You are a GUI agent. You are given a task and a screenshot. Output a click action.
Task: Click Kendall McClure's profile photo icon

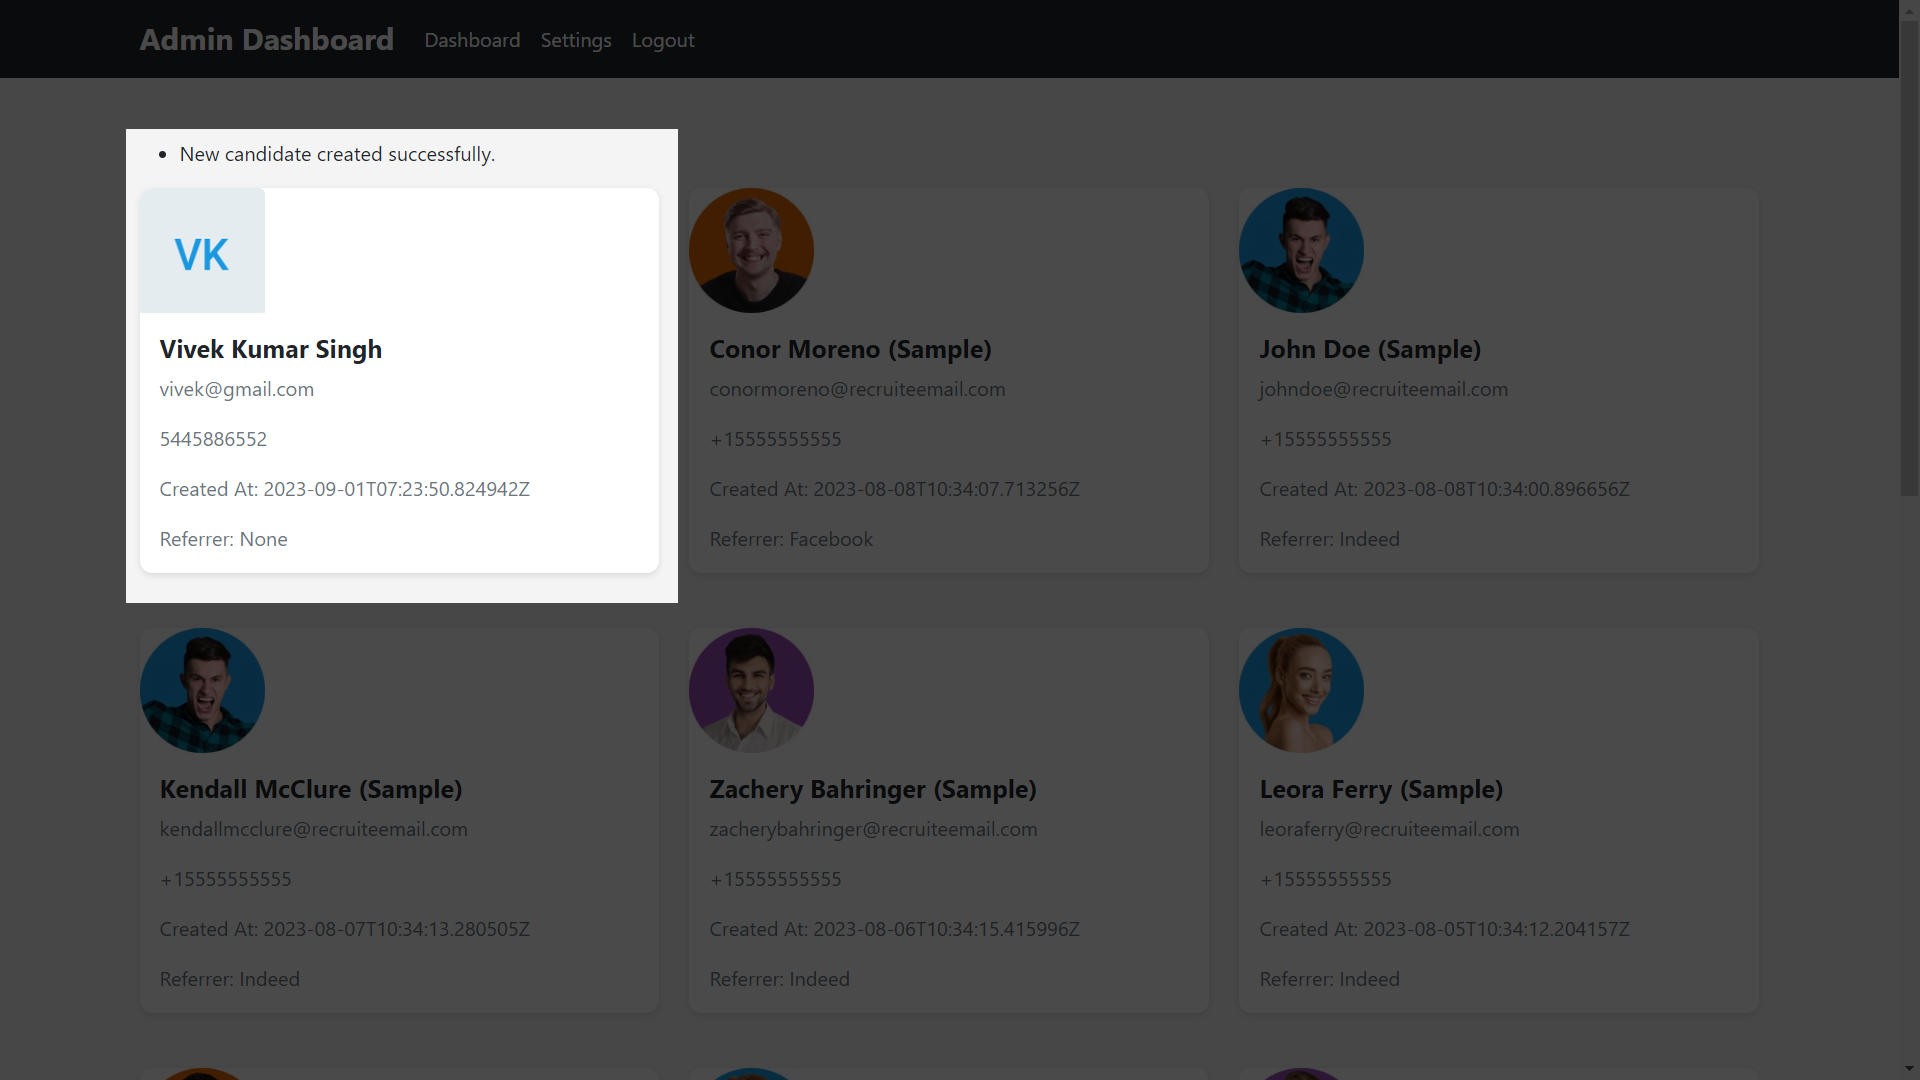pyautogui.click(x=202, y=691)
